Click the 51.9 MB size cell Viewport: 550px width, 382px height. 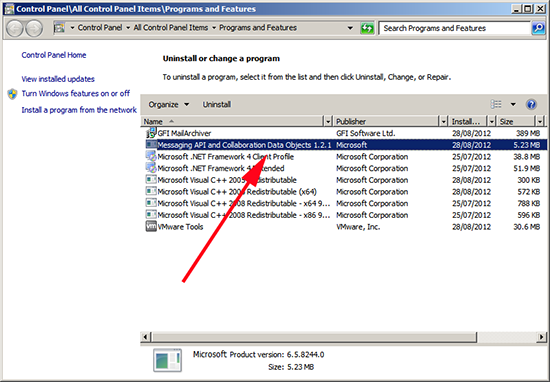pos(526,168)
